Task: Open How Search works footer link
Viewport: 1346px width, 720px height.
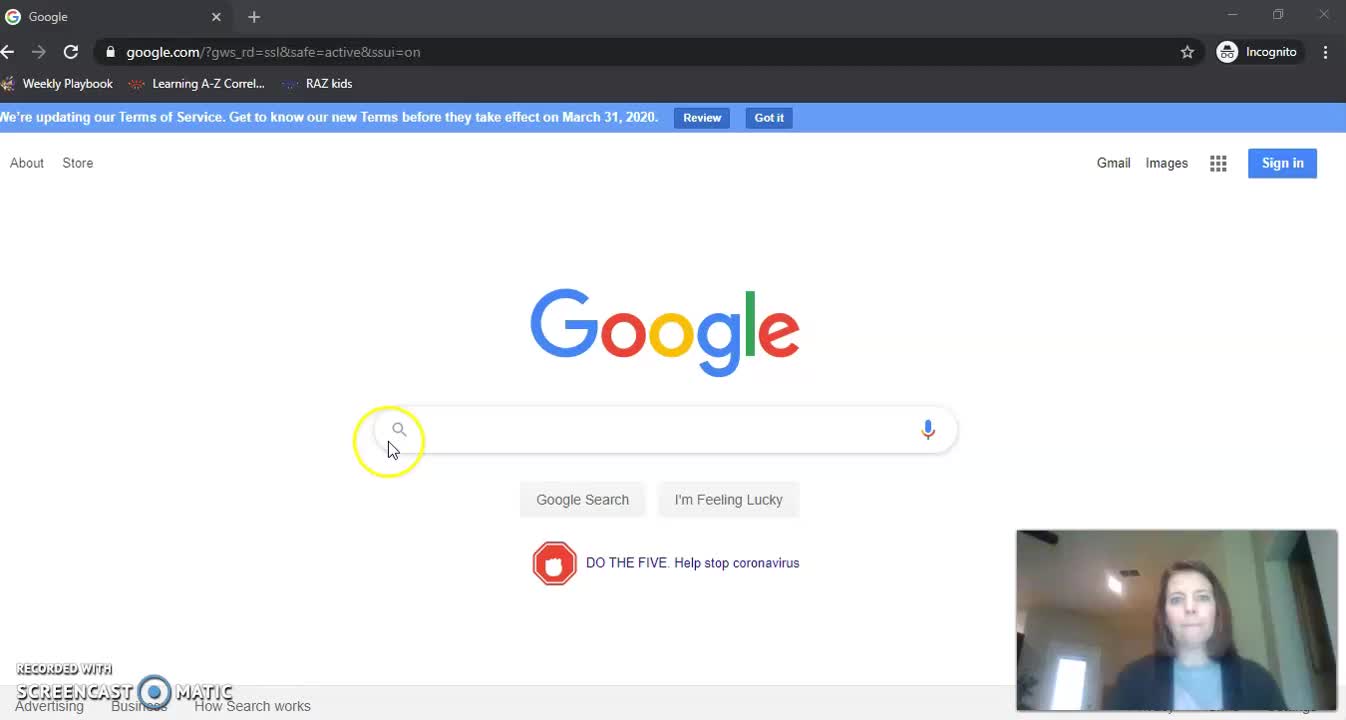Action: 252,706
